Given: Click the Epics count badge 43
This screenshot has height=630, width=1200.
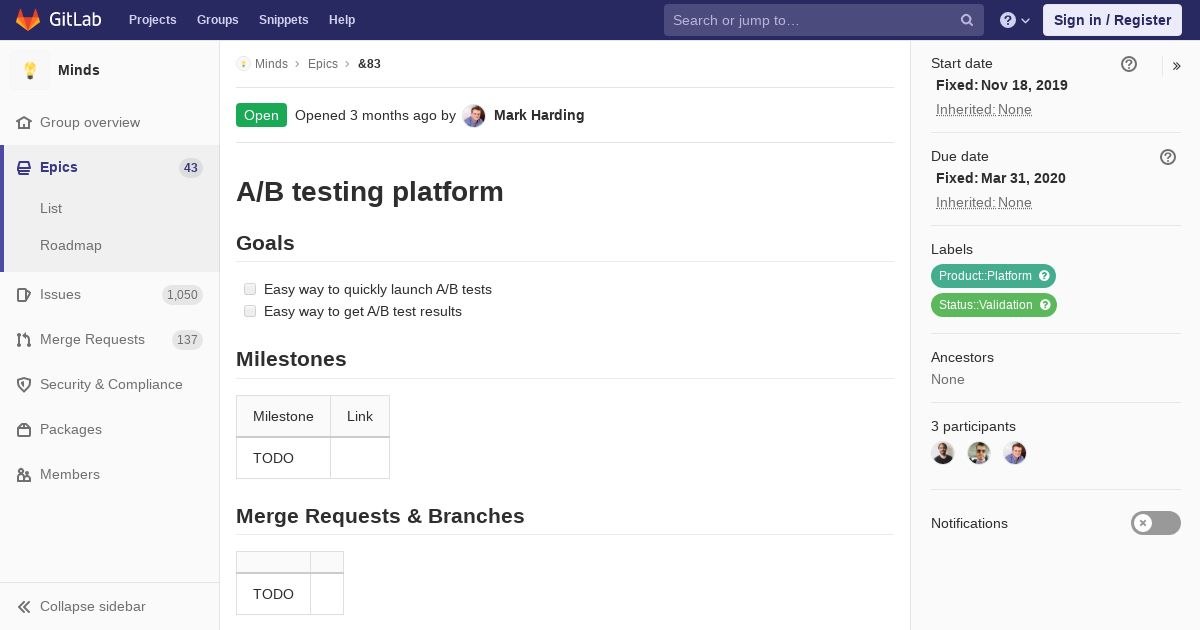Looking at the screenshot, I should [191, 168].
